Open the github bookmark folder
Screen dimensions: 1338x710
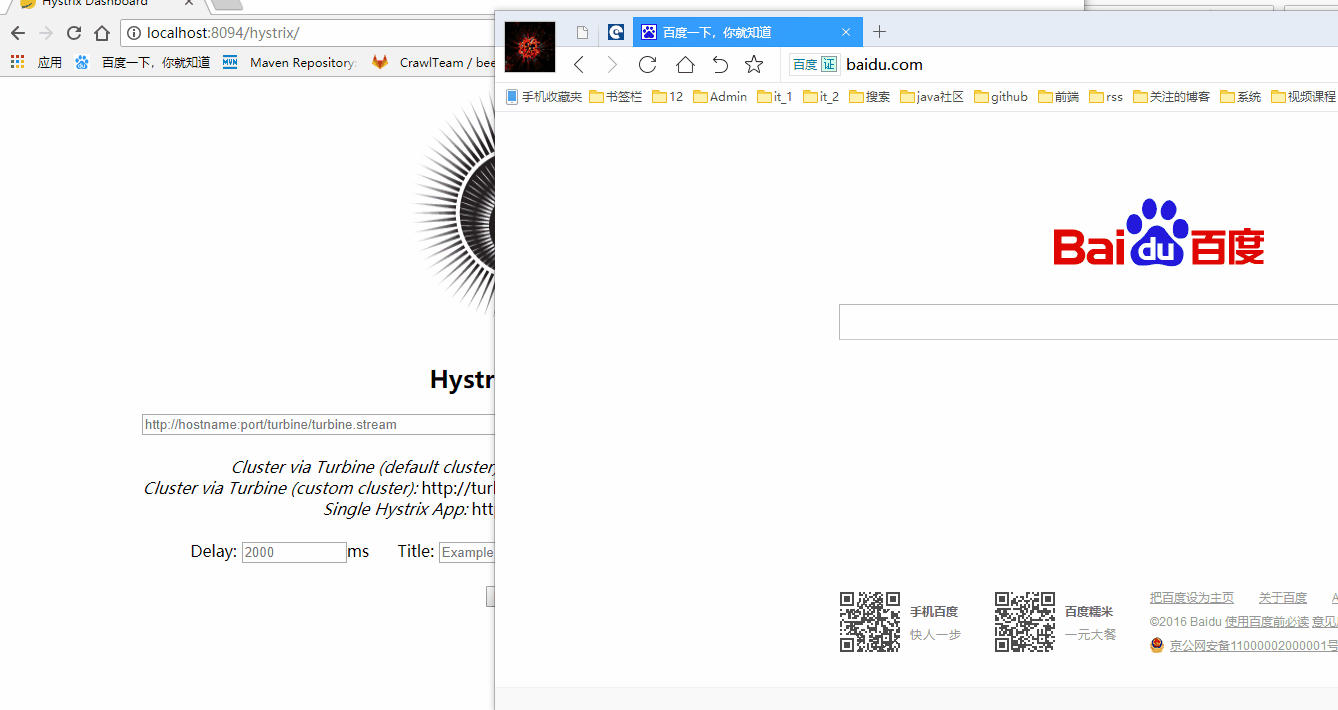(x=1001, y=97)
